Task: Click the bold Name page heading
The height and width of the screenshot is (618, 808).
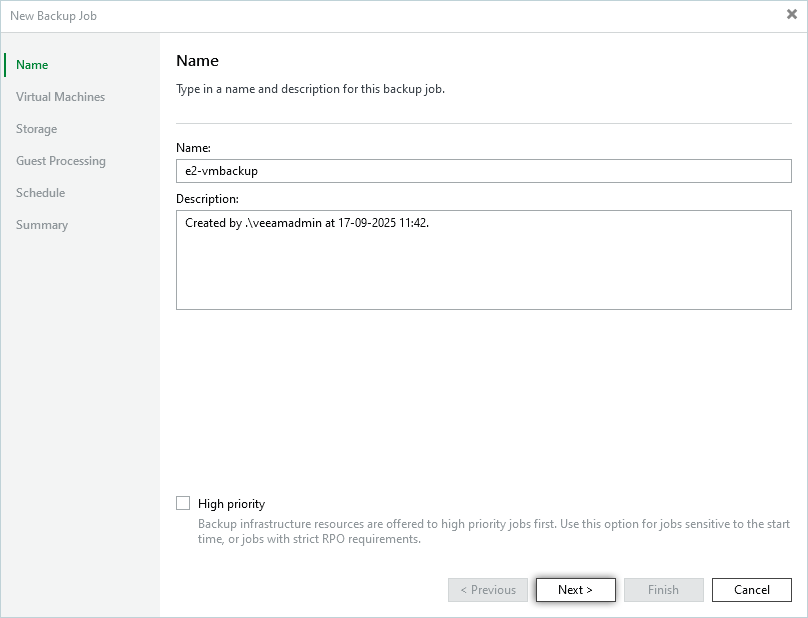Action: (x=197, y=61)
